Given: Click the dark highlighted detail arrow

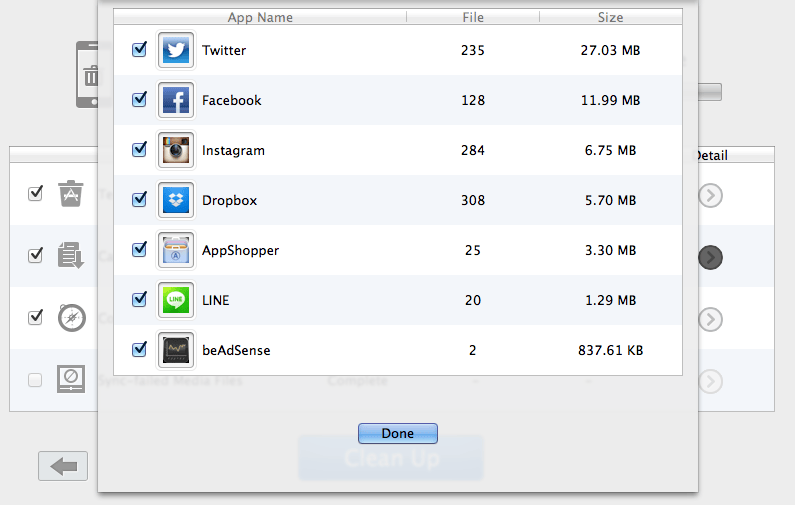Looking at the screenshot, I should point(710,257).
